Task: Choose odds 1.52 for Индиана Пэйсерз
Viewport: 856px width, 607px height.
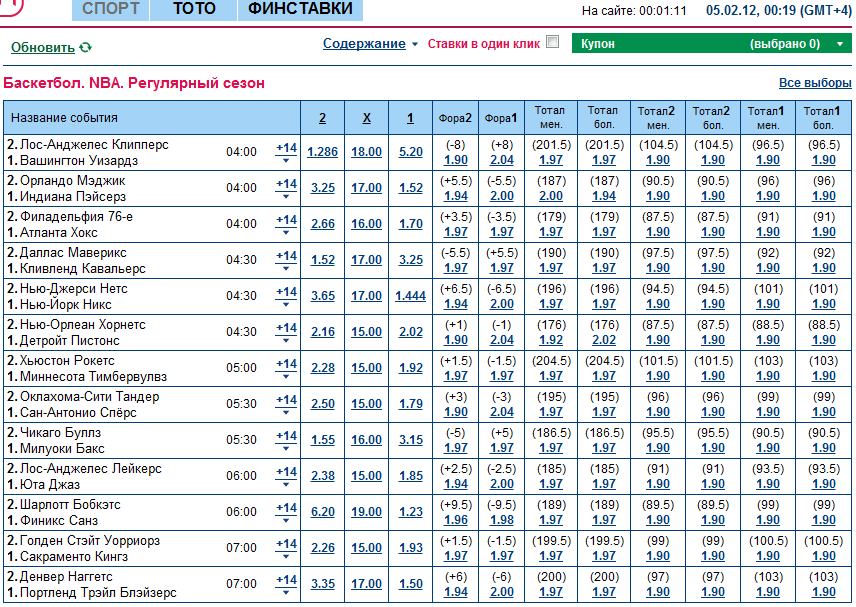Action: tap(411, 188)
